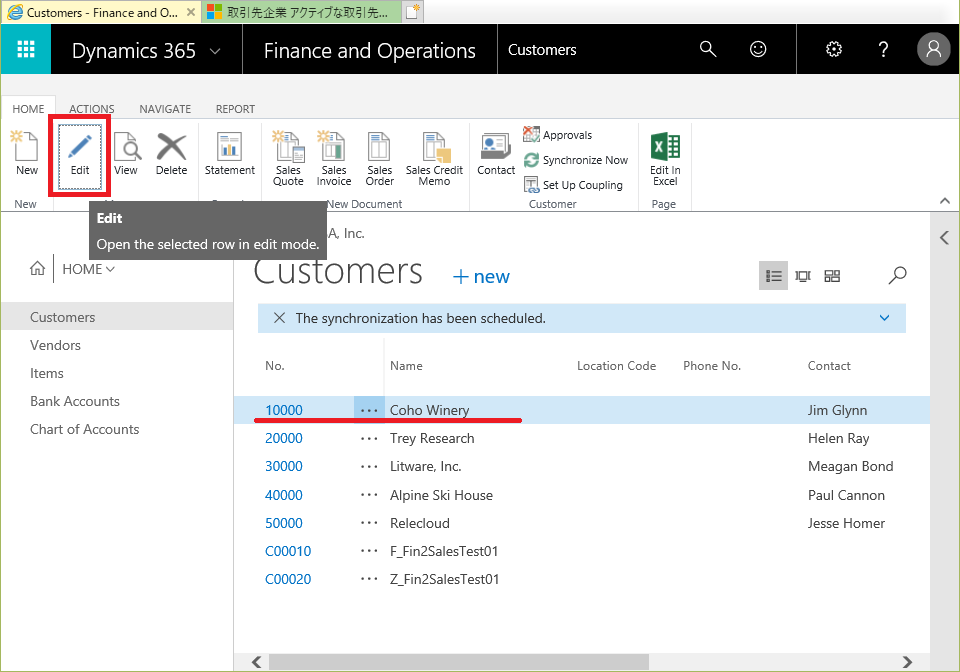The height and width of the screenshot is (672, 960).
Task: Open the Statement ribbon icon
Action: click(x=230, y=154)
